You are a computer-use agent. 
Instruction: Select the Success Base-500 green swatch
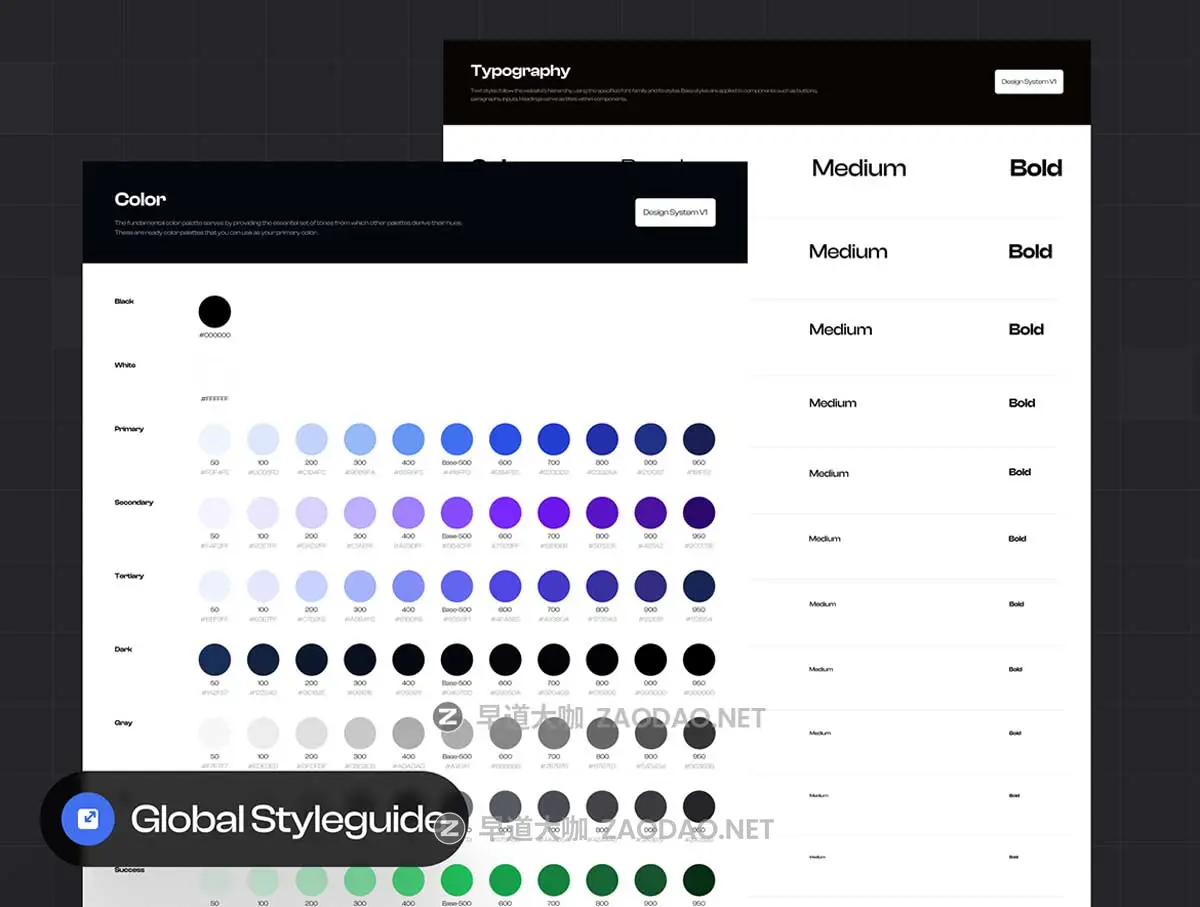coord(456,878)
